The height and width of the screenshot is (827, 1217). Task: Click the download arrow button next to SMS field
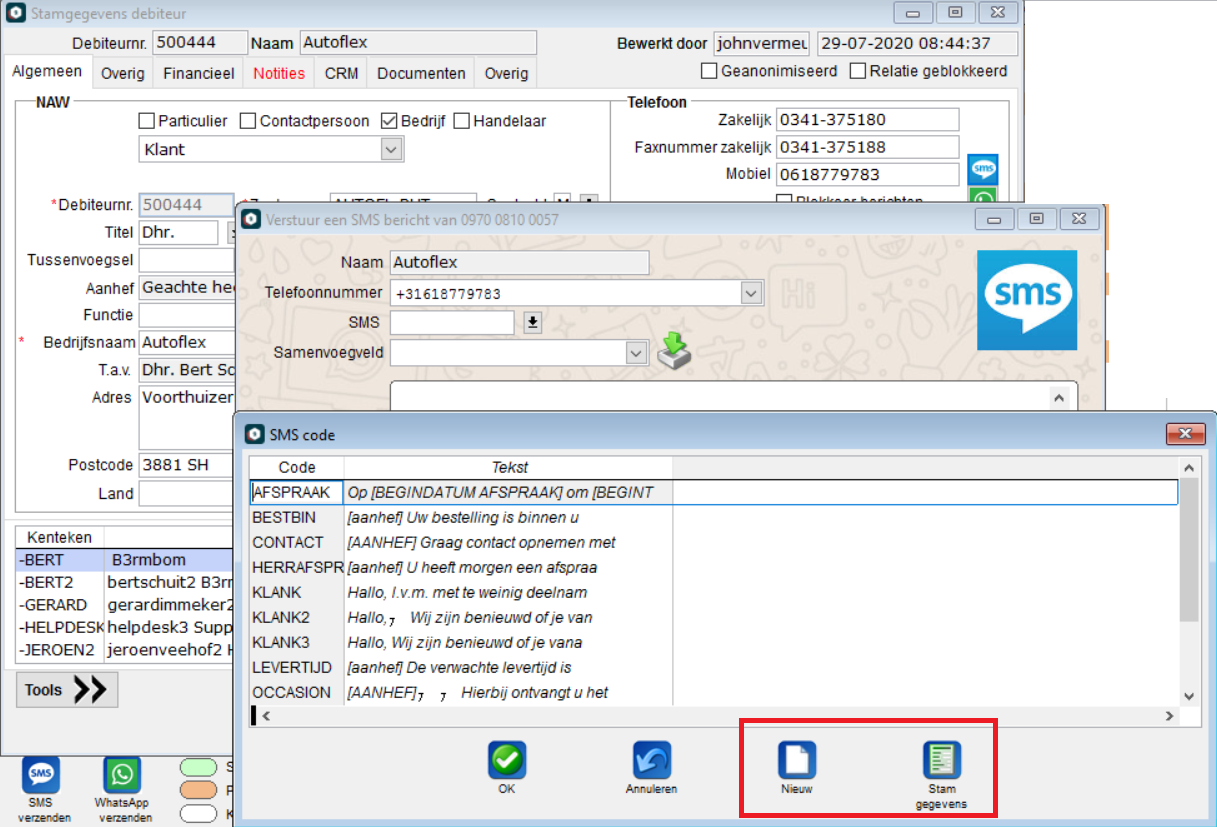tap(533, 322)
